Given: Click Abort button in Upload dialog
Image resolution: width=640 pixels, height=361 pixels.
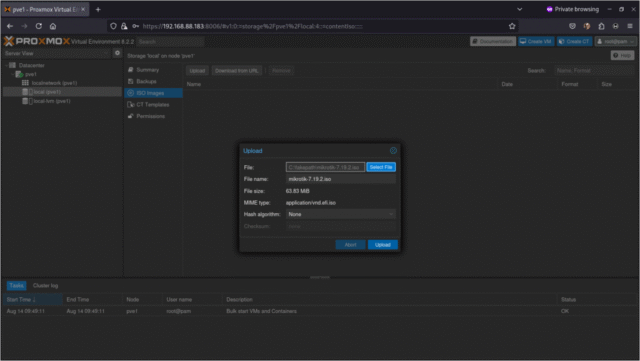Looking at the screenshot, I should coord(350,245).
